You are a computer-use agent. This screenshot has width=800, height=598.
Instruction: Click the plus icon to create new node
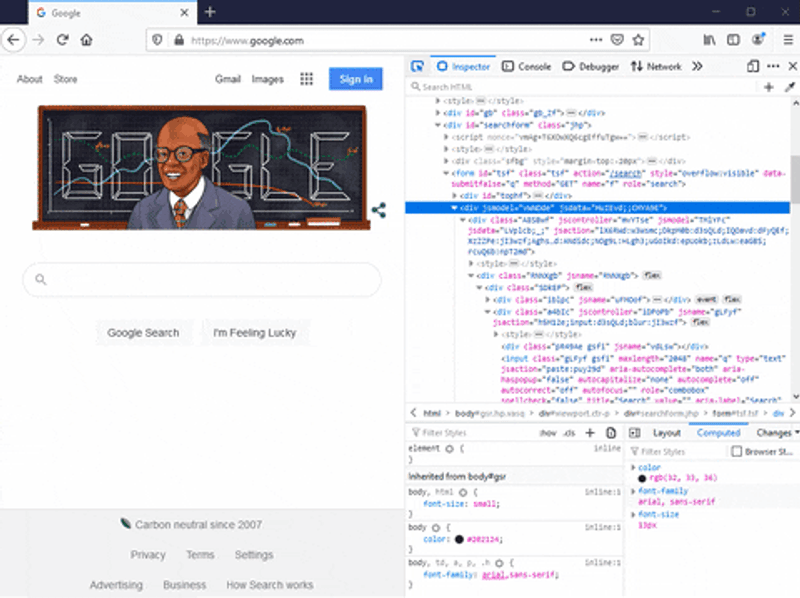coord(768,87)
